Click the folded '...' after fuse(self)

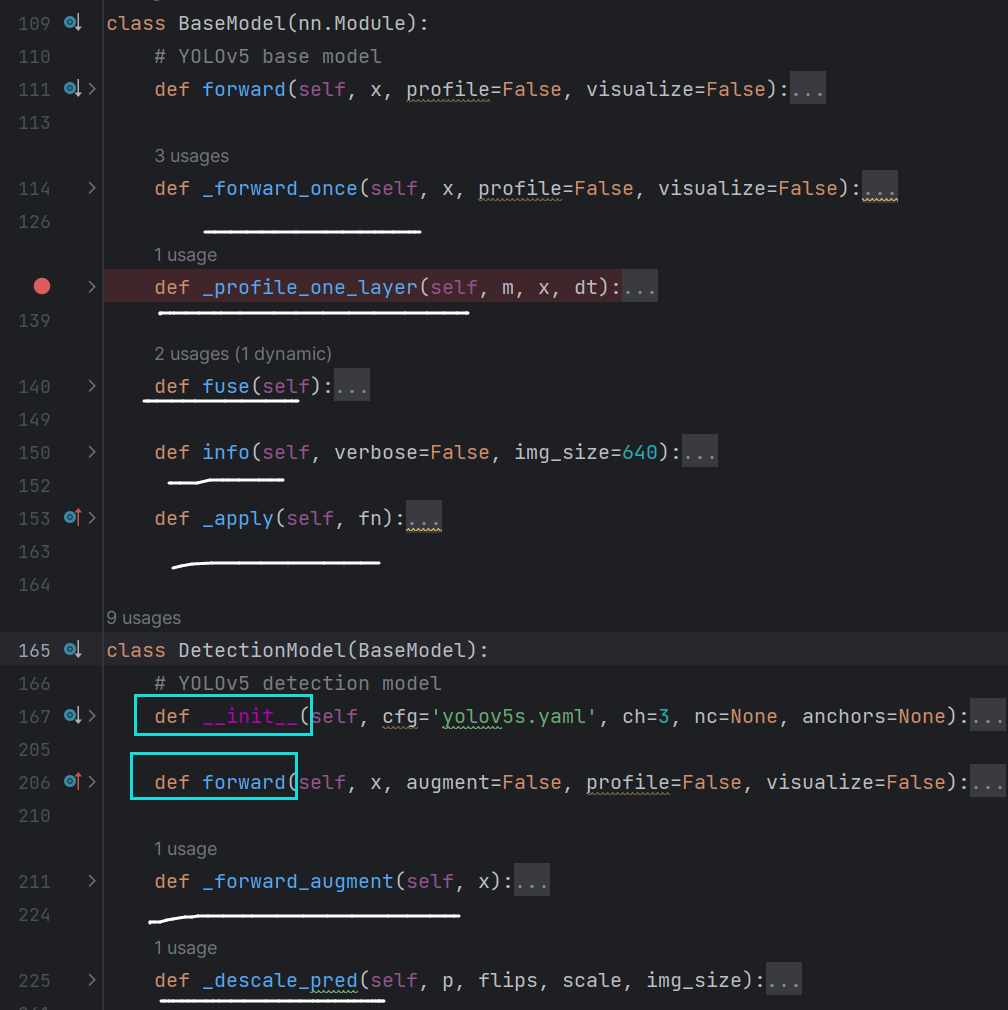coord(352,385)
